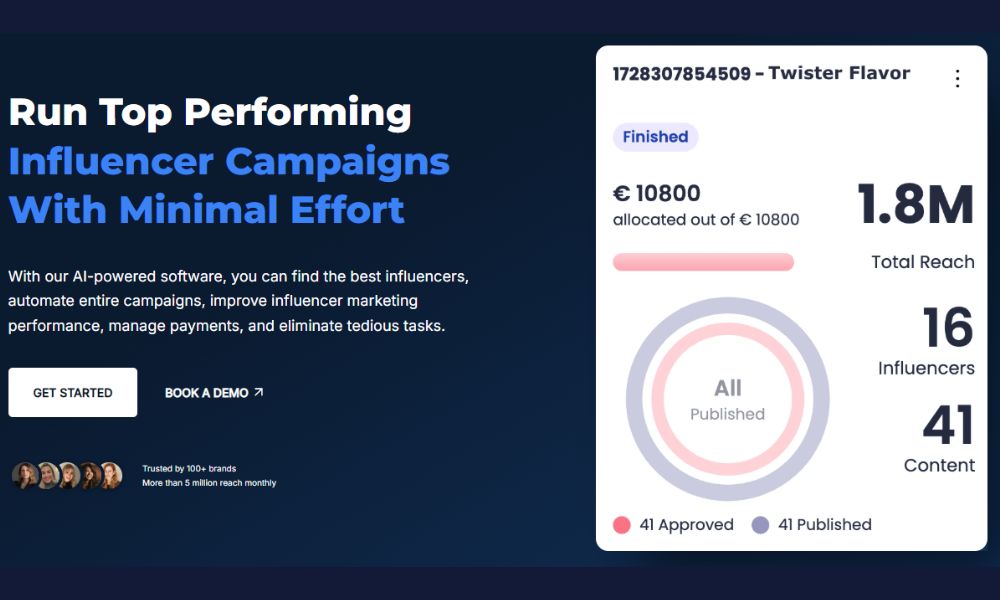Click the 41 Published legend label
1000x600 pixels.
coord(825,525)
